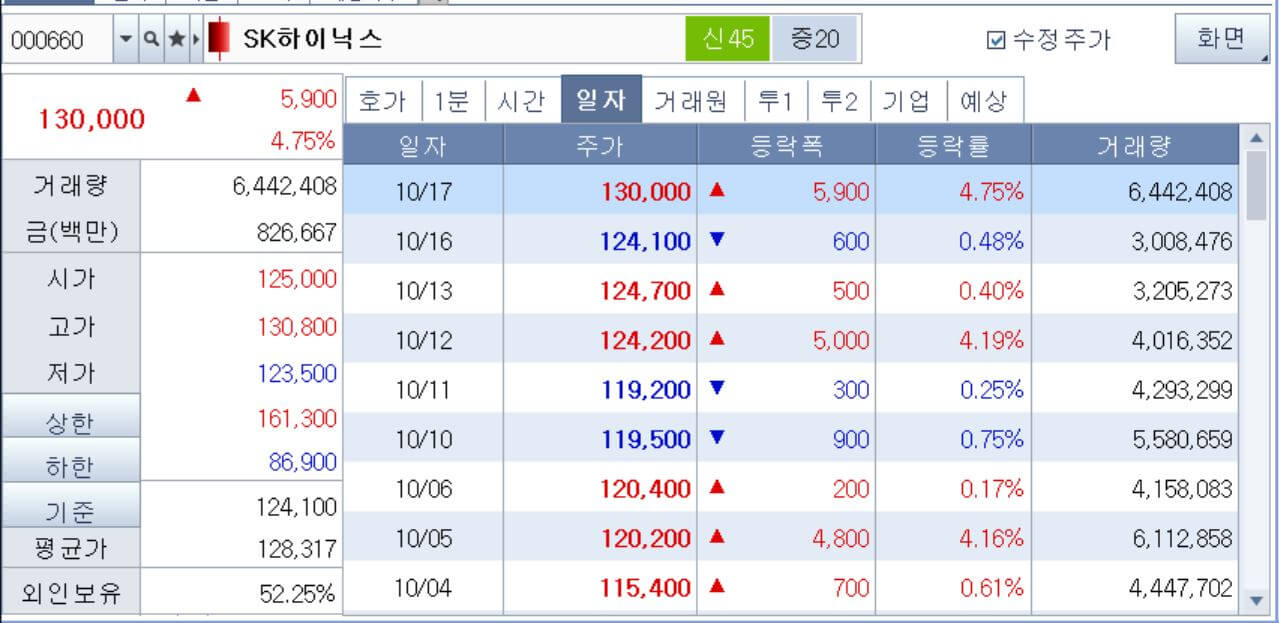Click the small right-arrow icon after the star
The image size is (1279, 623).
pyautogui.click(x=196, y=40)
